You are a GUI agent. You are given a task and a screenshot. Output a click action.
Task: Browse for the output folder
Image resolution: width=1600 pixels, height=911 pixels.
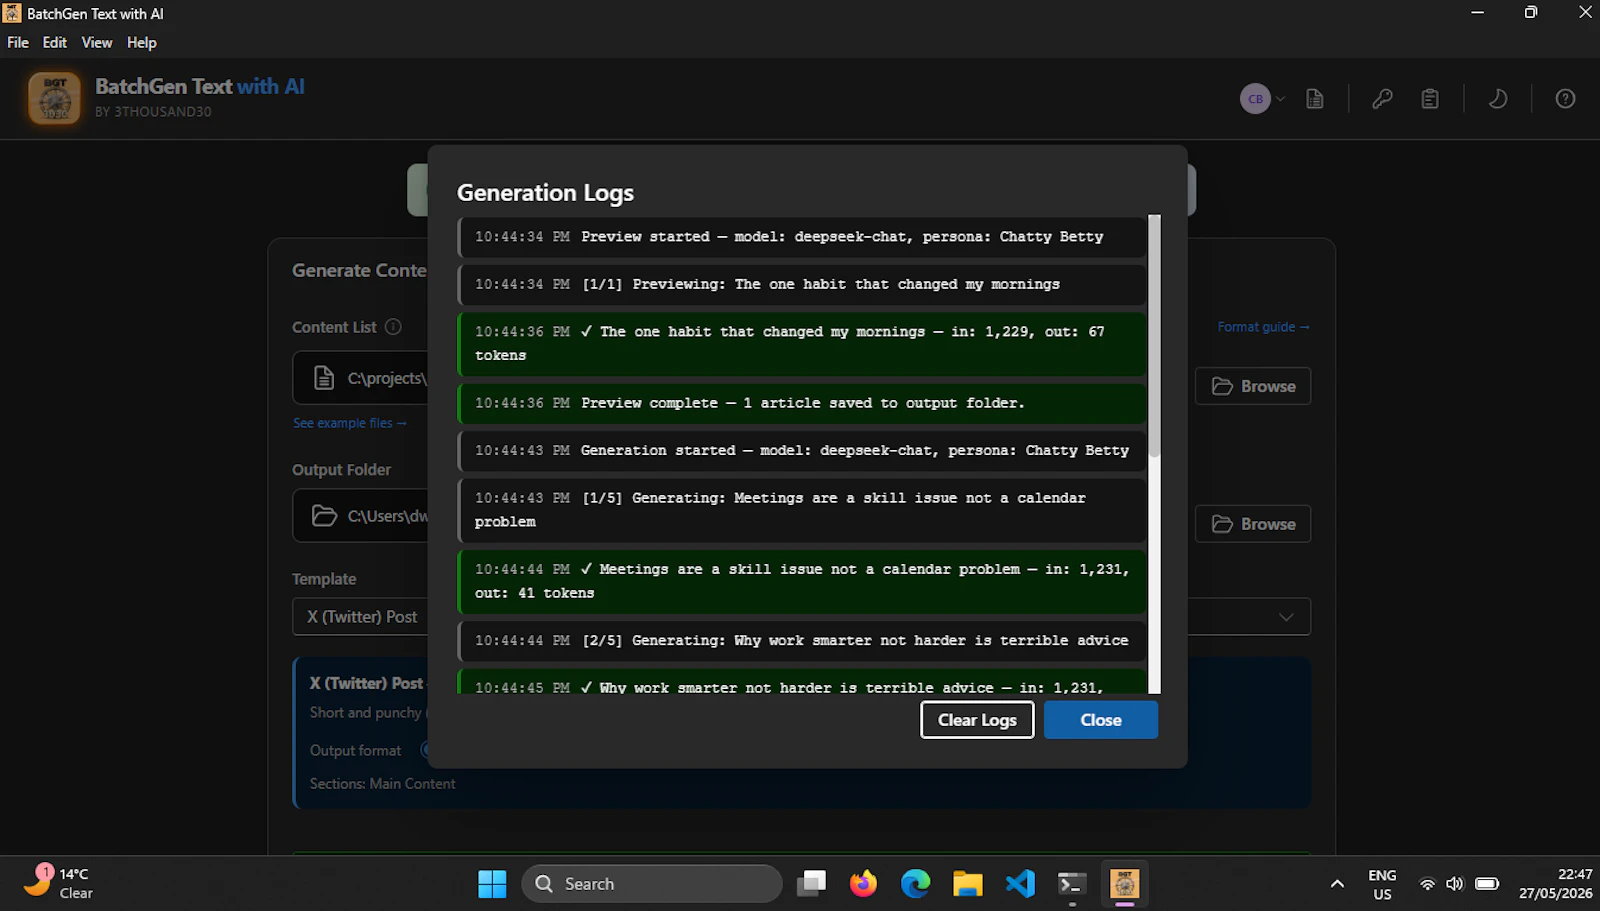(x=1253, y=524)
